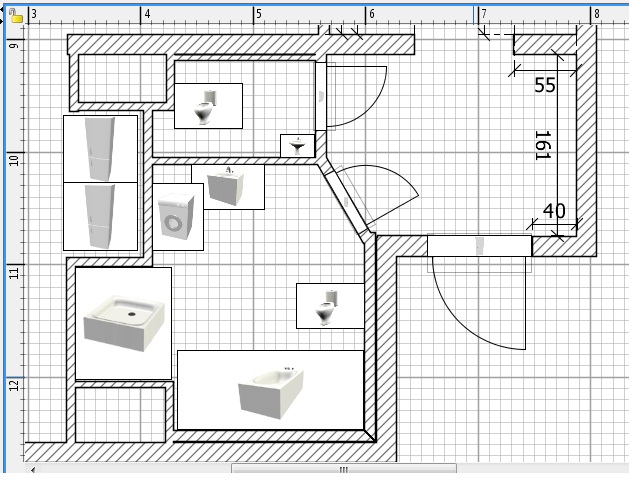Select the lower tall cabinet object
This screenshot has height=480, width=630.
[x=100, y=217]
